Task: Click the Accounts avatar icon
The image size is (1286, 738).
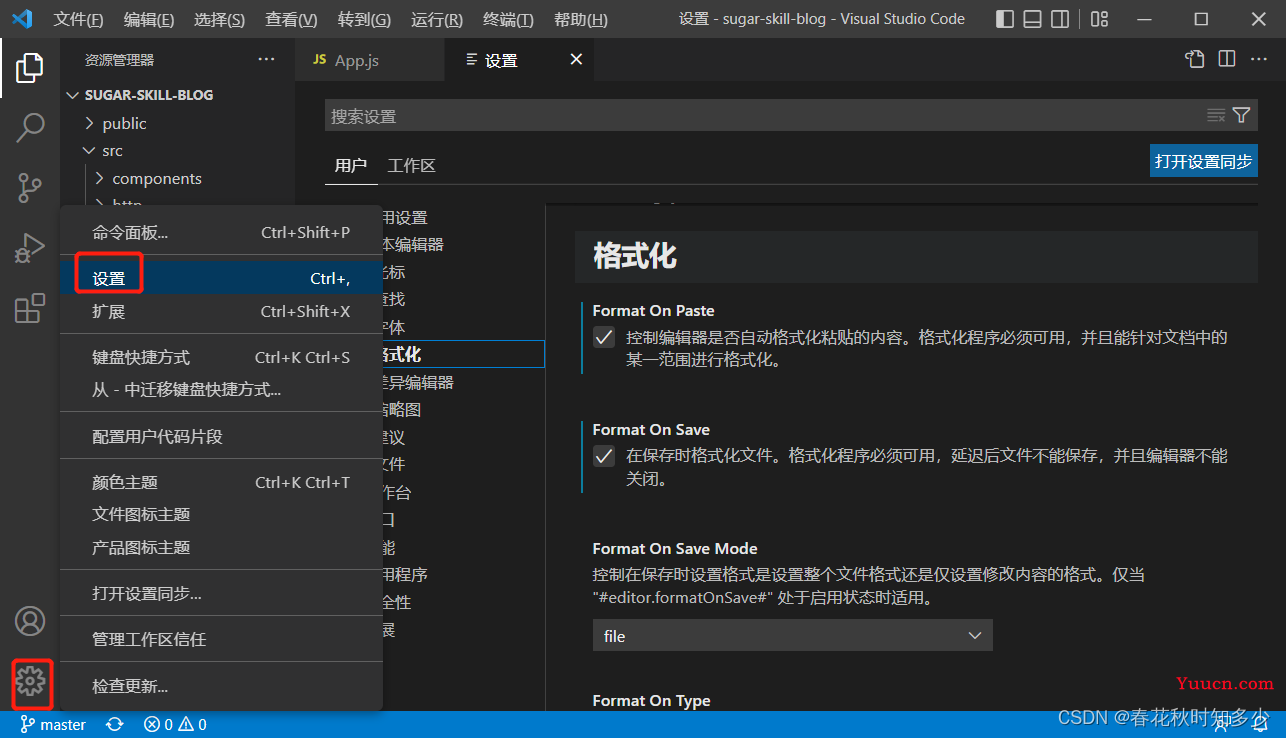Action: [30, 621]
